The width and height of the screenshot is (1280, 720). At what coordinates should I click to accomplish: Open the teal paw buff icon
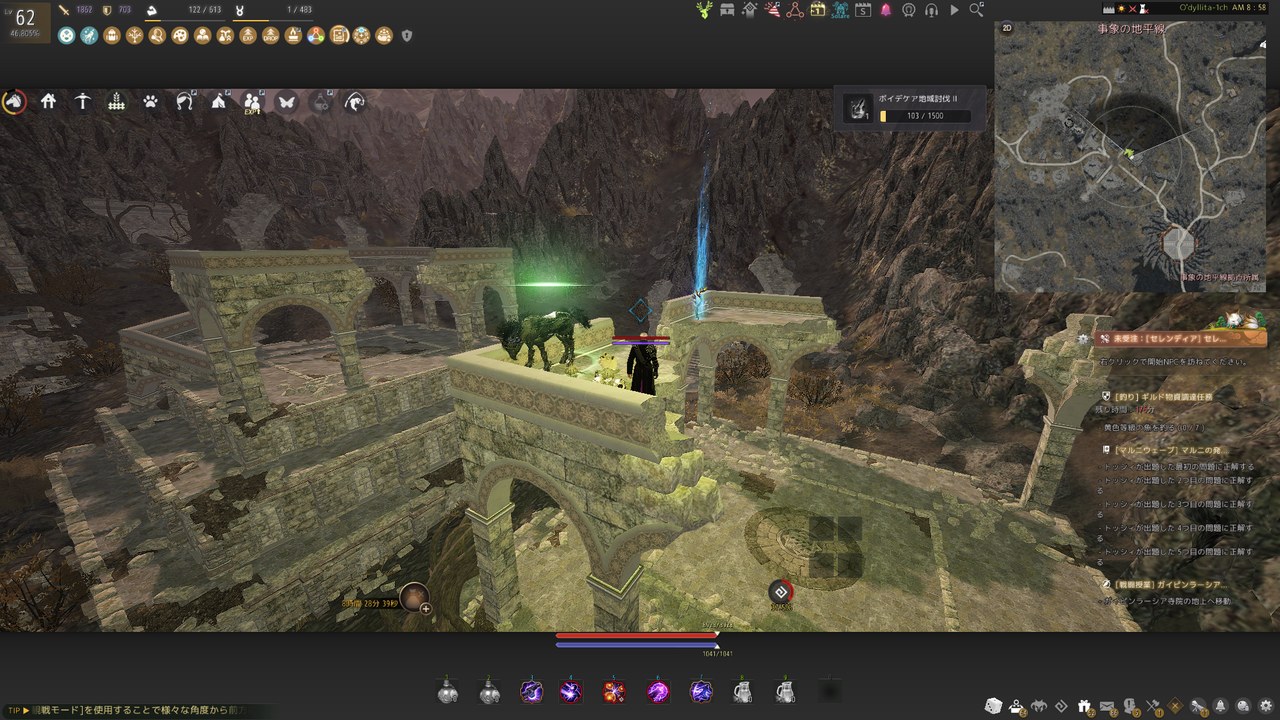pos(66,35)
